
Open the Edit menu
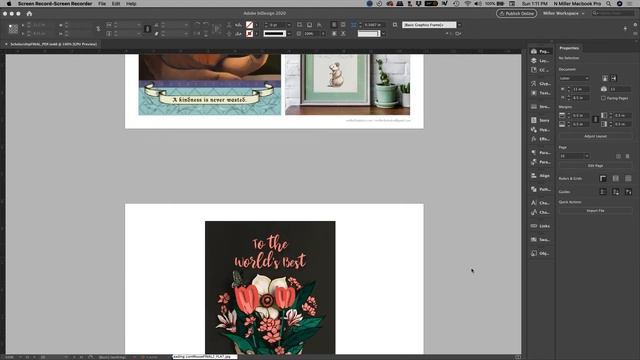click(116, 4)
